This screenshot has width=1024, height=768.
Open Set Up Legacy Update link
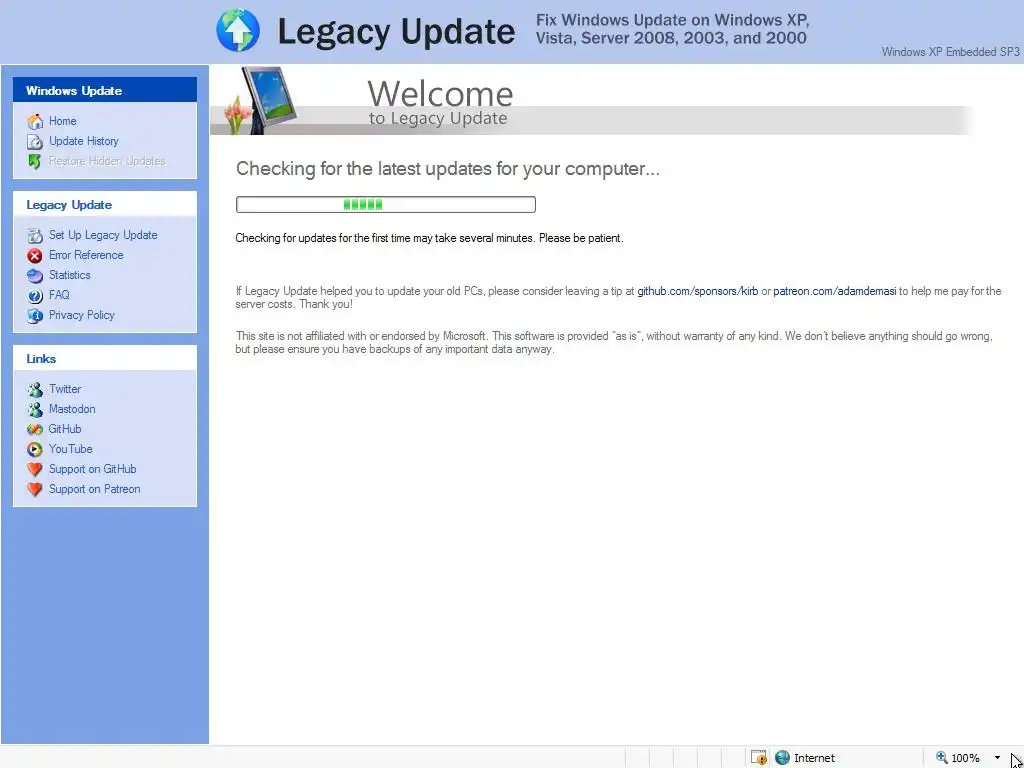[x=103, y=235]
